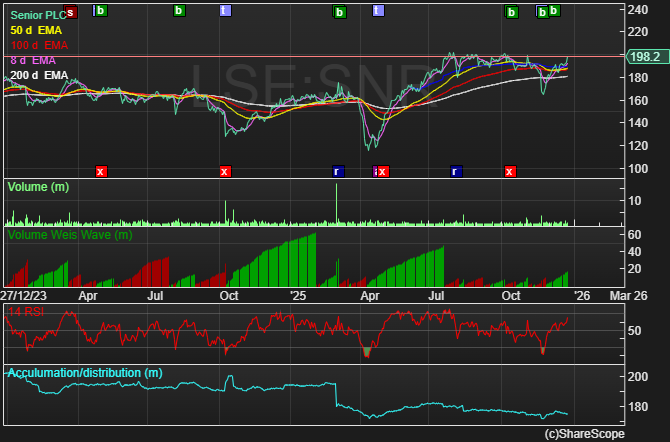
Task: Click the ShareScope copyright text
Action: point(584,433)
